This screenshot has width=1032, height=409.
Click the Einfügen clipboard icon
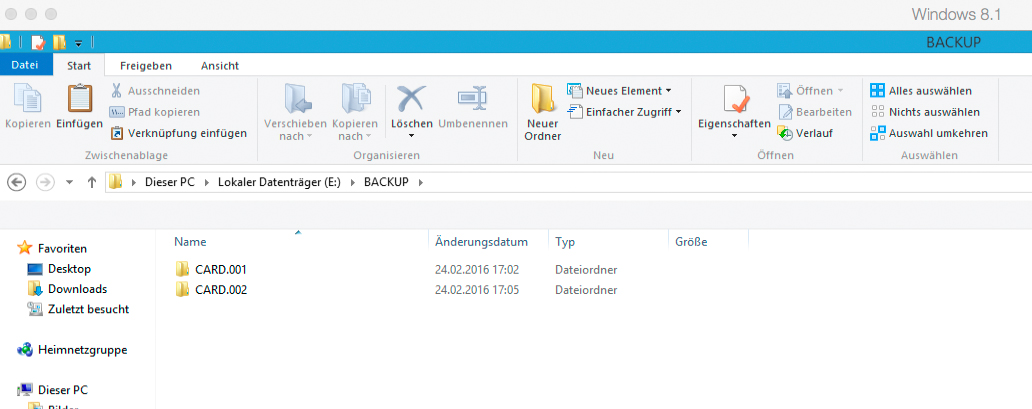coord(79,100)
